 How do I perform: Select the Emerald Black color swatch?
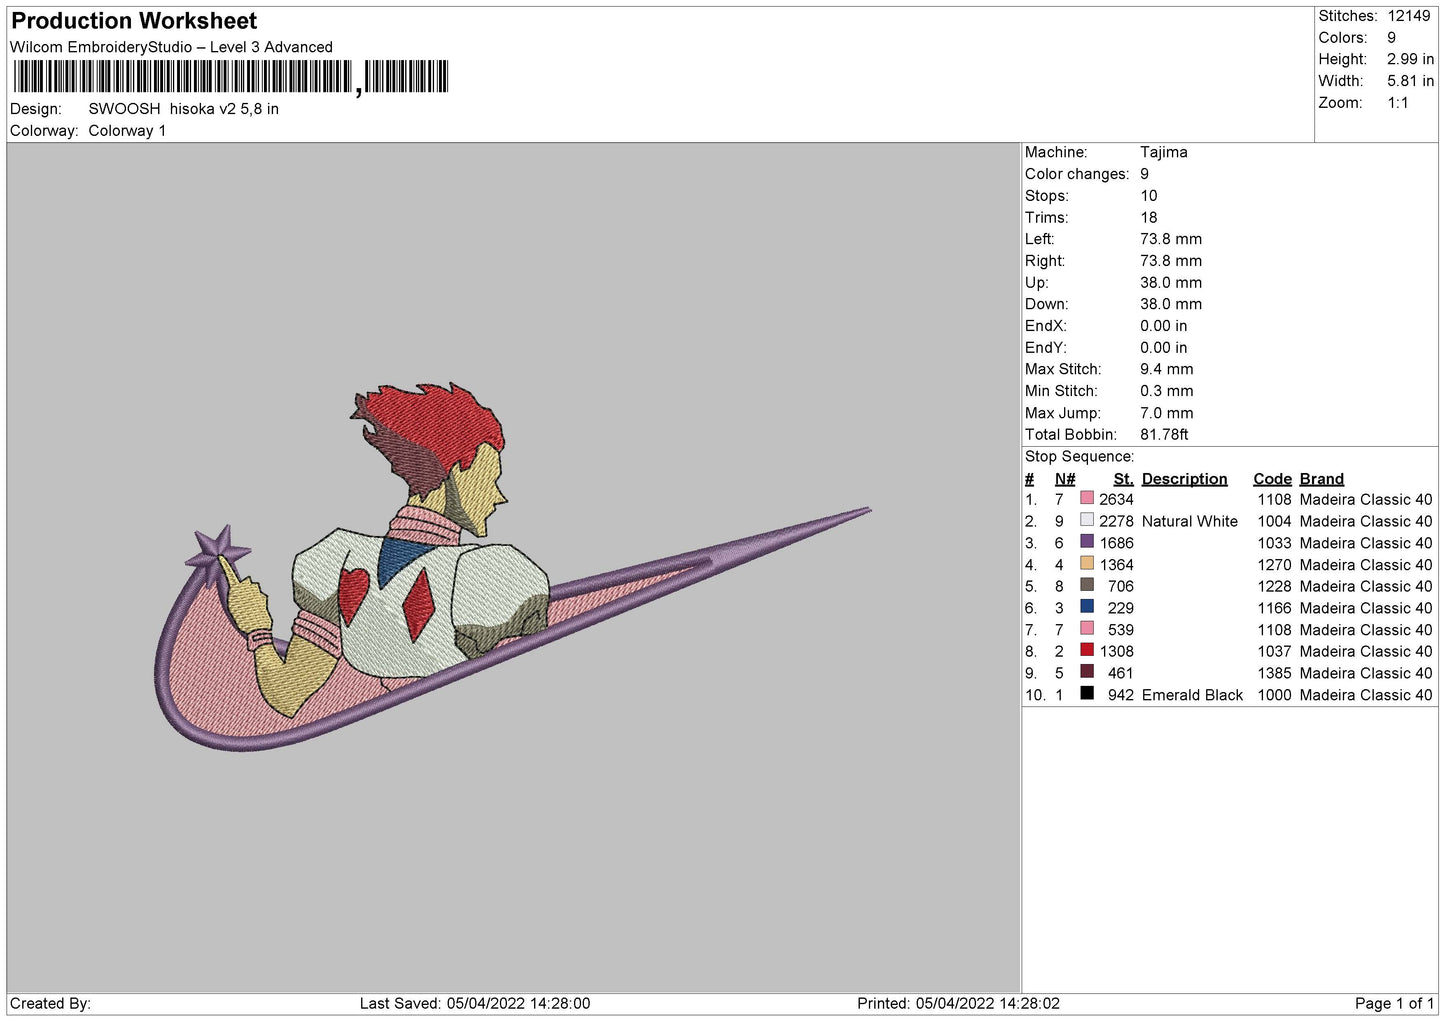(1087, 694)
